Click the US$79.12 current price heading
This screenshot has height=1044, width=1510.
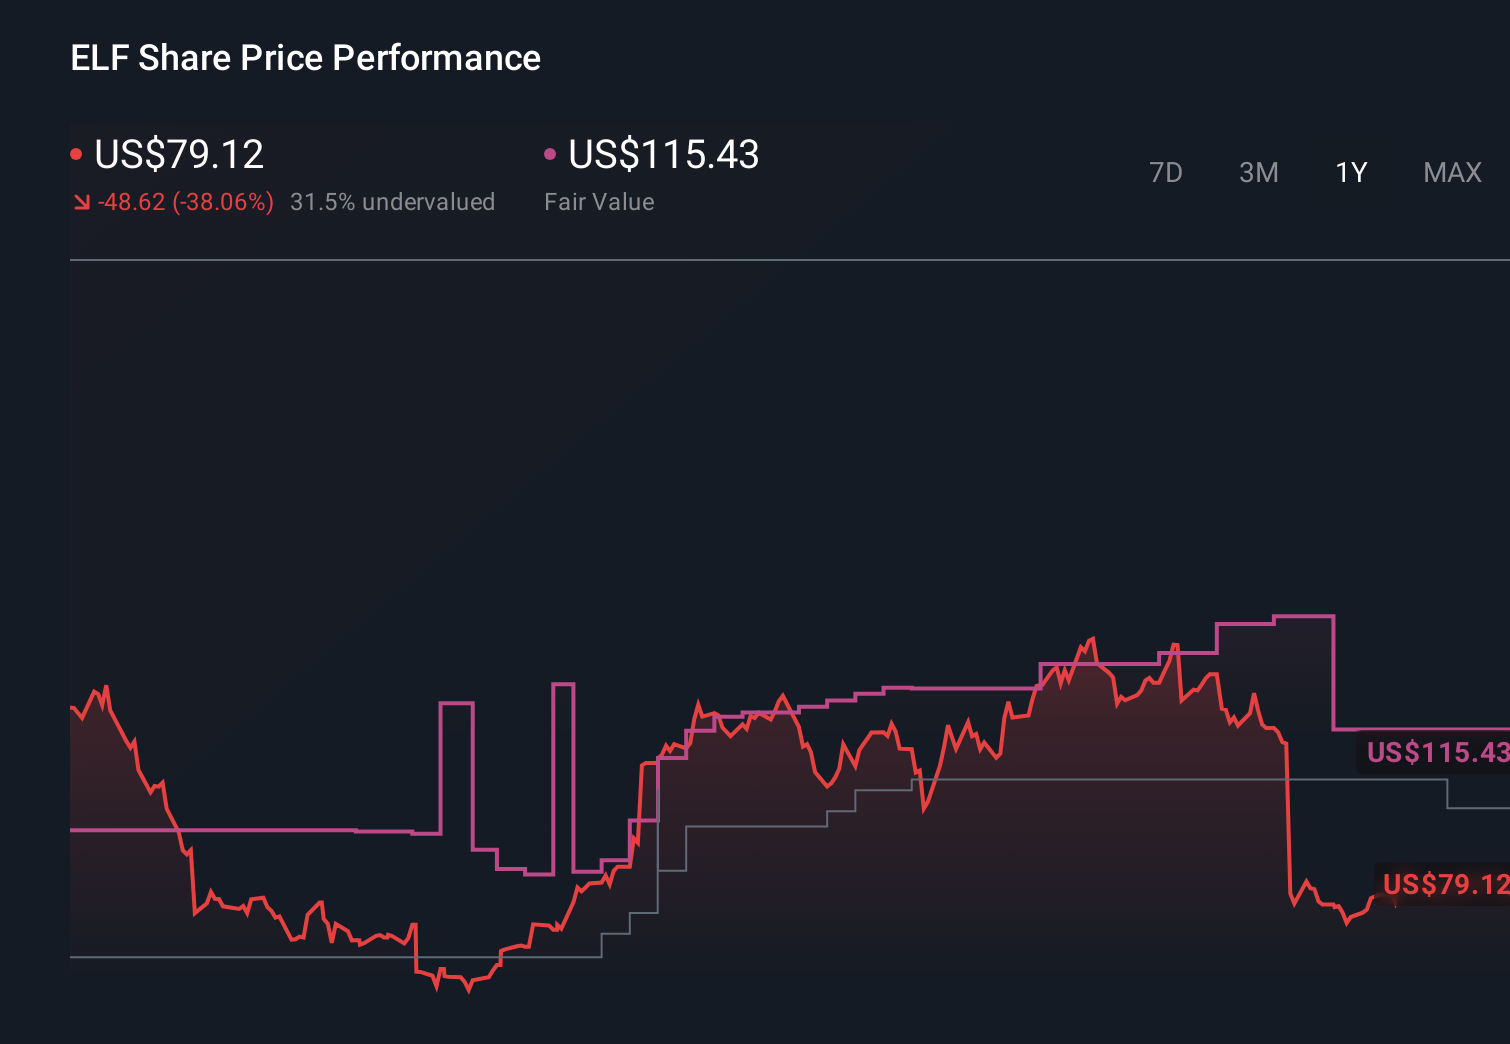click(178, 155)
